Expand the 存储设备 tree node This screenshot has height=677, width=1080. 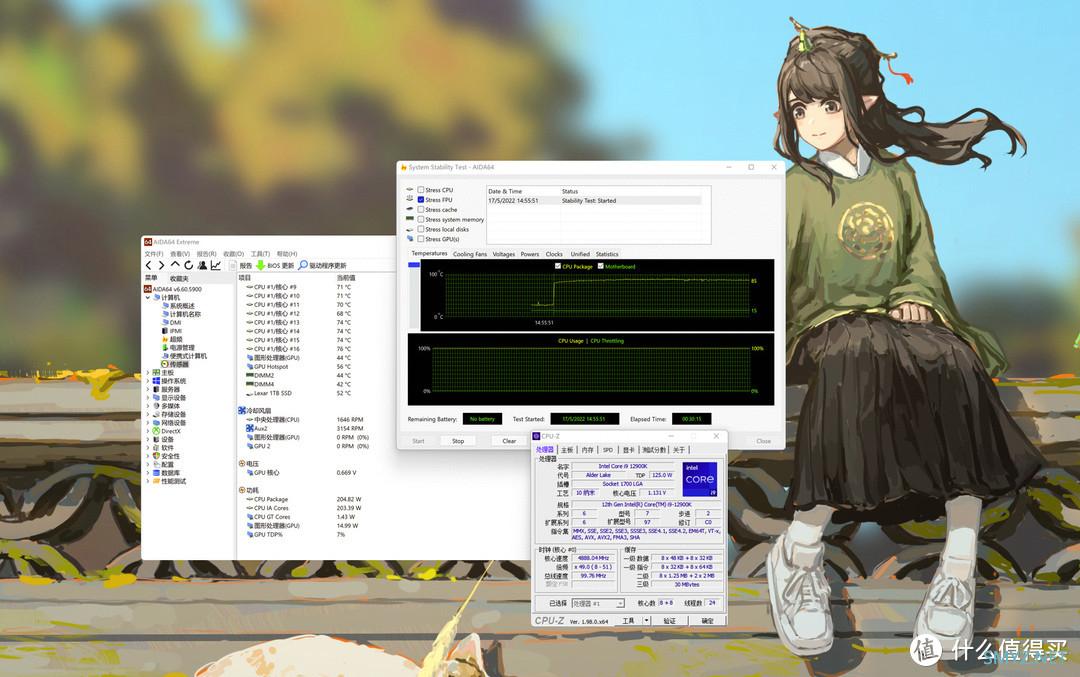click(148, 415)
